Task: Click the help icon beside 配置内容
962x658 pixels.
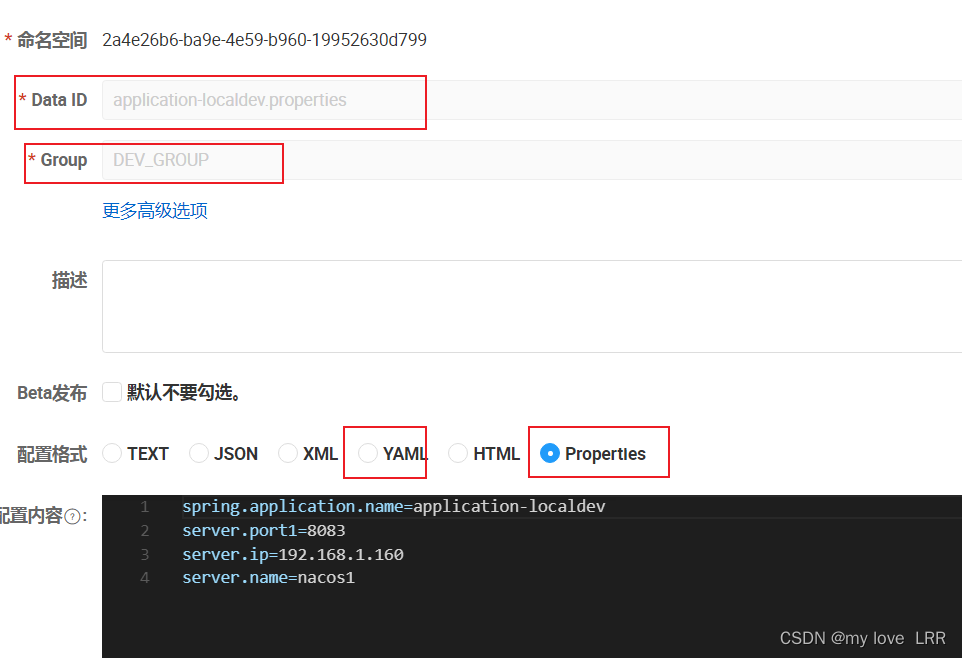Action: 72,517
